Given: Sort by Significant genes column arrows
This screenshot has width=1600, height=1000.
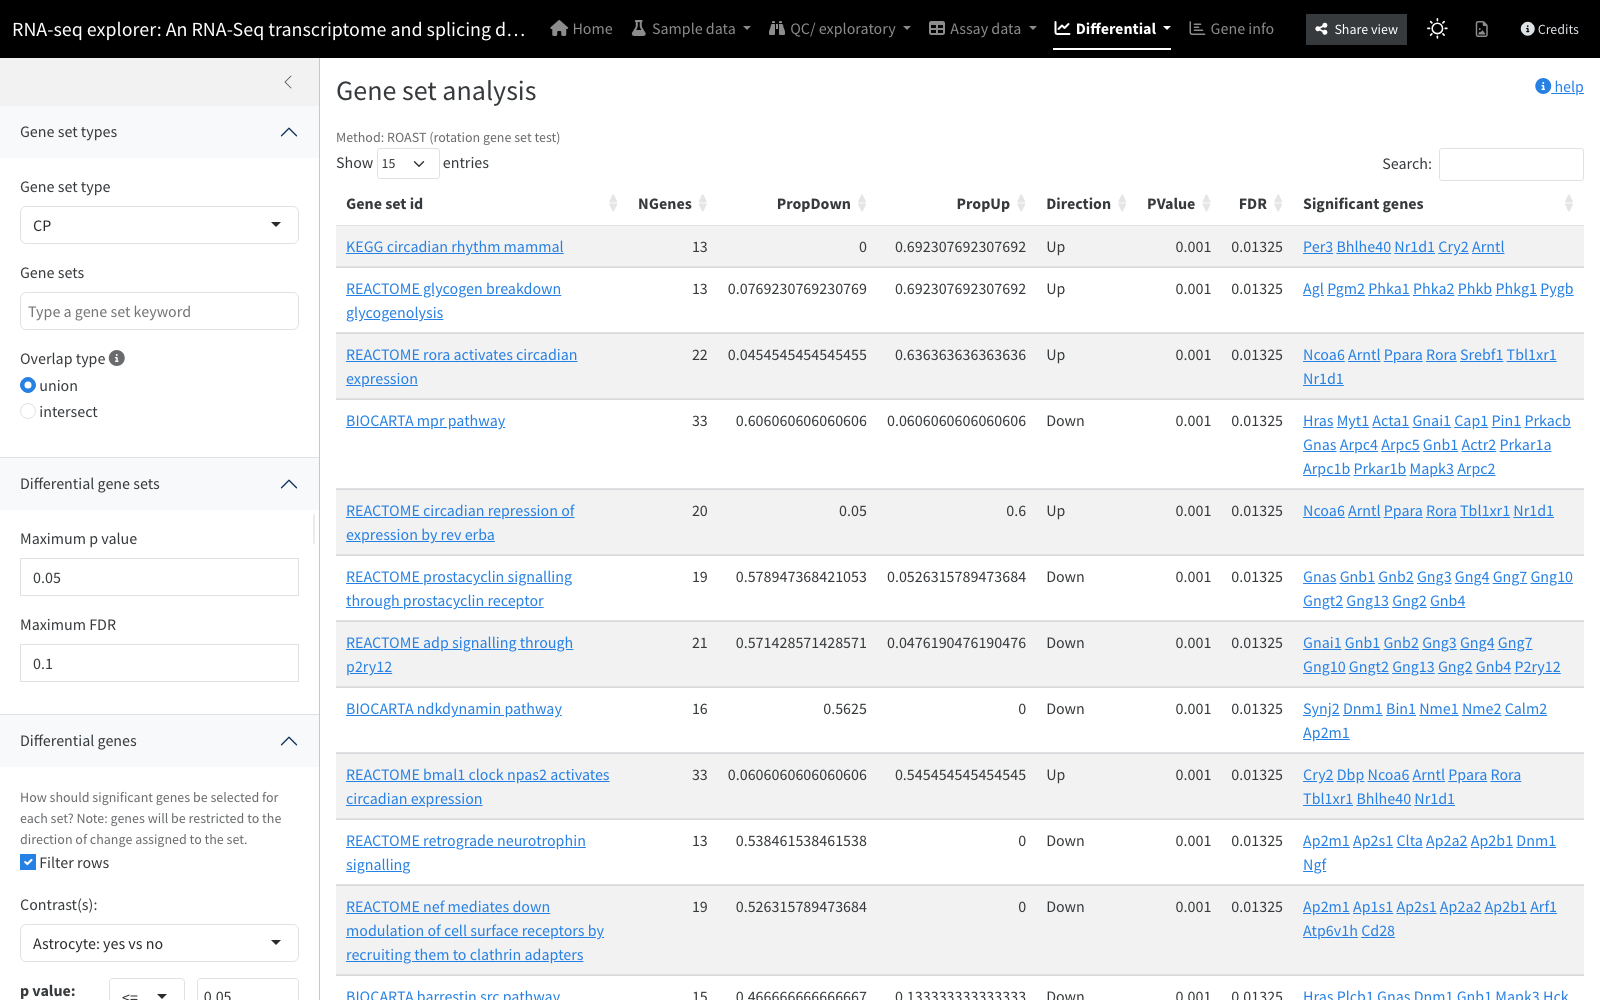Looking at the screenshot, I should tap(1568, 204).
